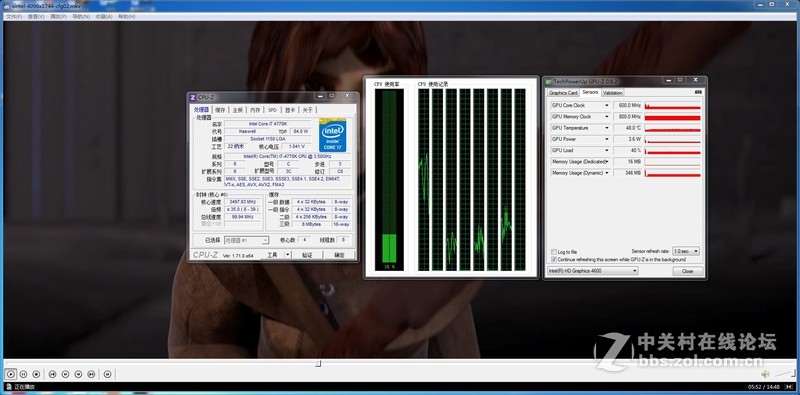Open the Graphics Card tab in GPU-Z
The width and height of the screenshot is (800, 395).
coord(563,93)
